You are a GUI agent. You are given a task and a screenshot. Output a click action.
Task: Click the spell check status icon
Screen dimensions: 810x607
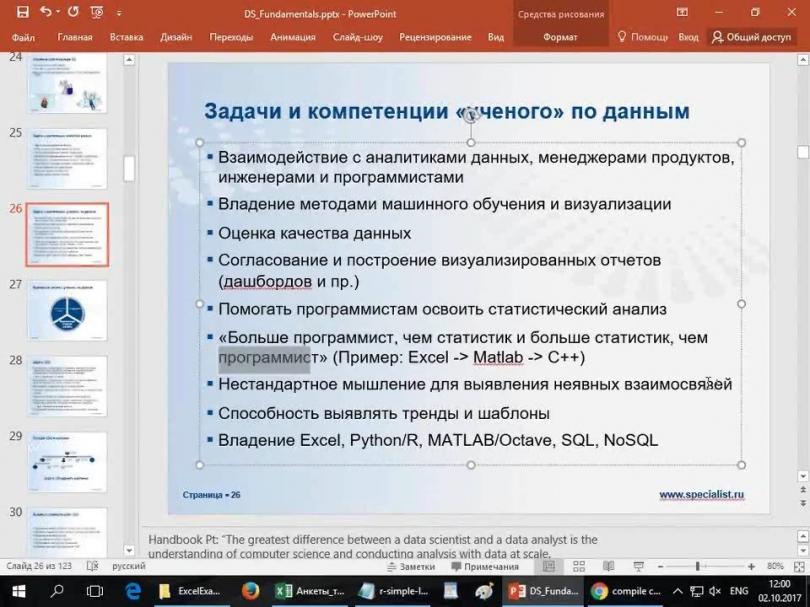93,566
